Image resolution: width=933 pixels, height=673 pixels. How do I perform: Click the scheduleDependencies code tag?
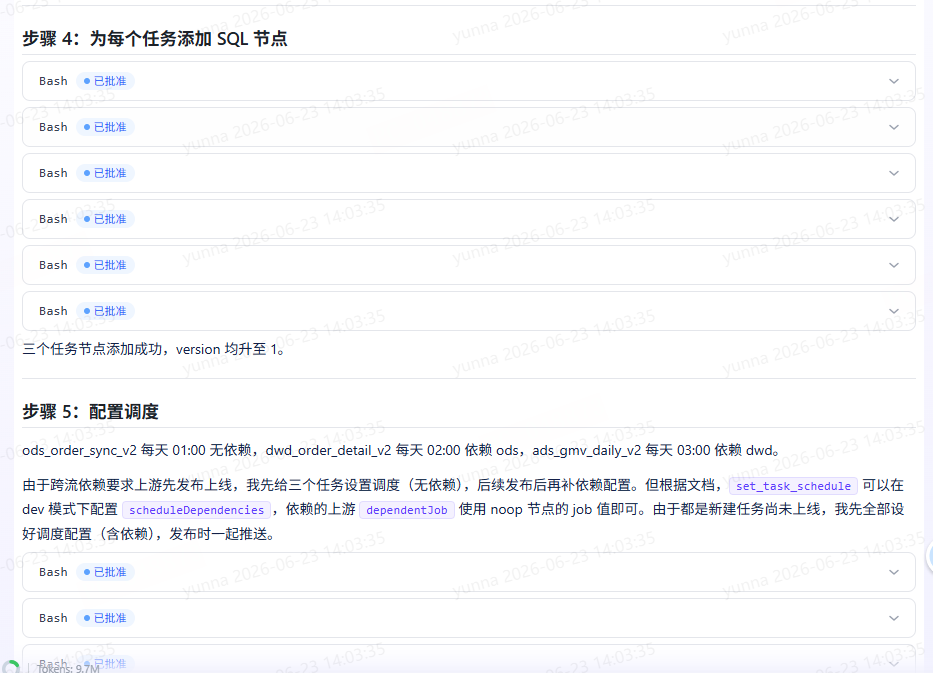pos(196,510)
